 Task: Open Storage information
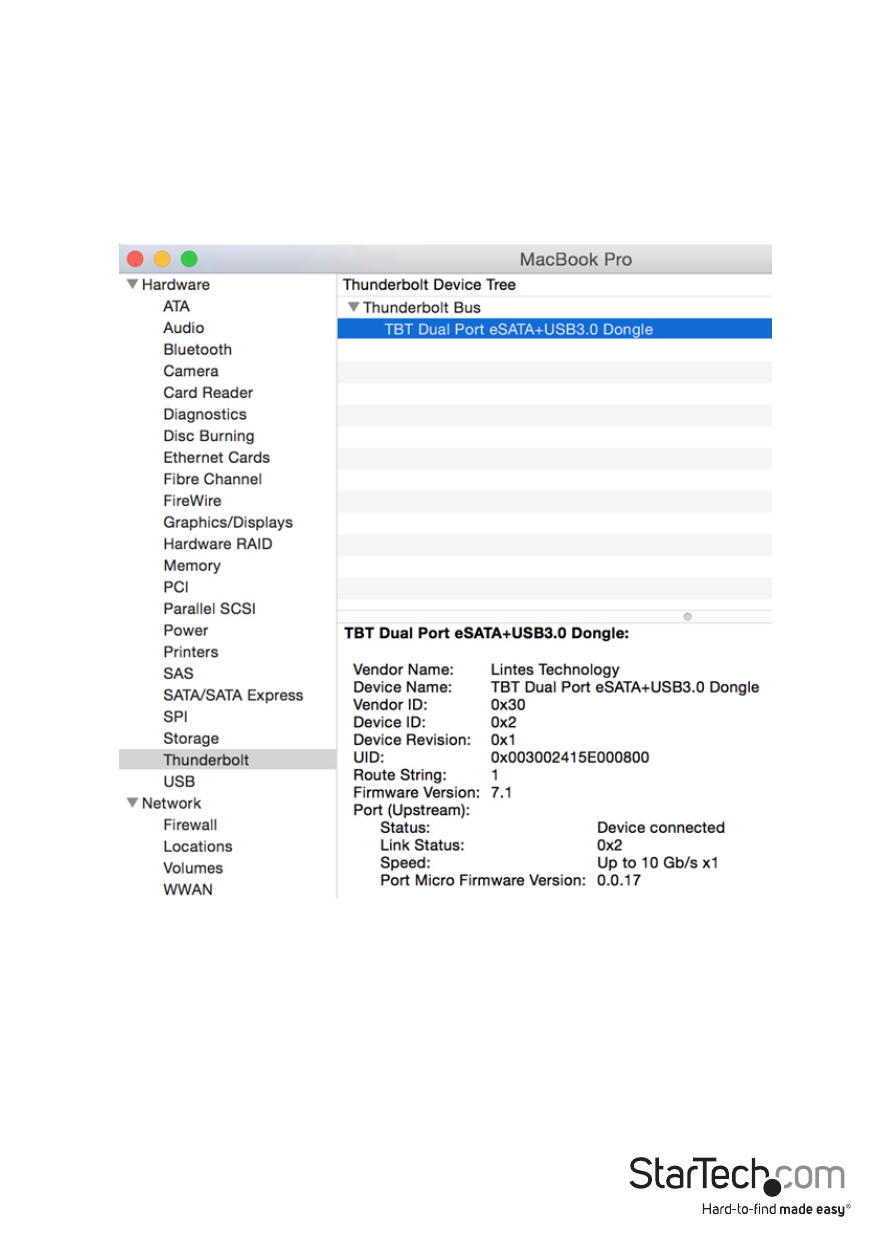tap(191, 739)
